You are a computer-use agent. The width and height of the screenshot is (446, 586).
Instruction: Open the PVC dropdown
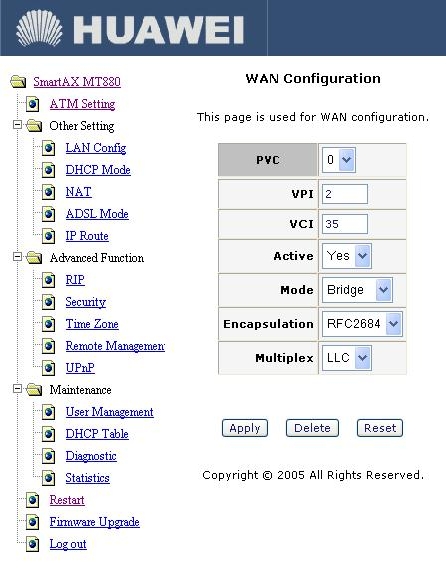click(339, 160)
